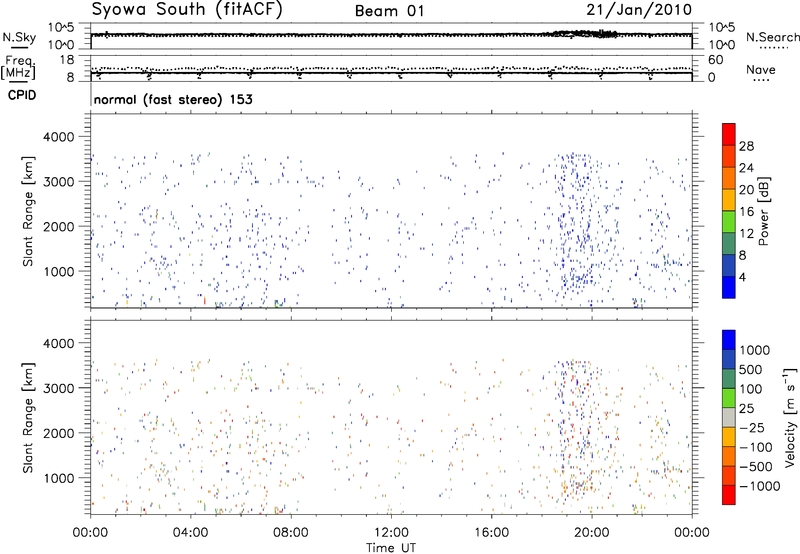800x554 pixels.
Task: Click the "Nave" legend label
Action: (761, 69)
